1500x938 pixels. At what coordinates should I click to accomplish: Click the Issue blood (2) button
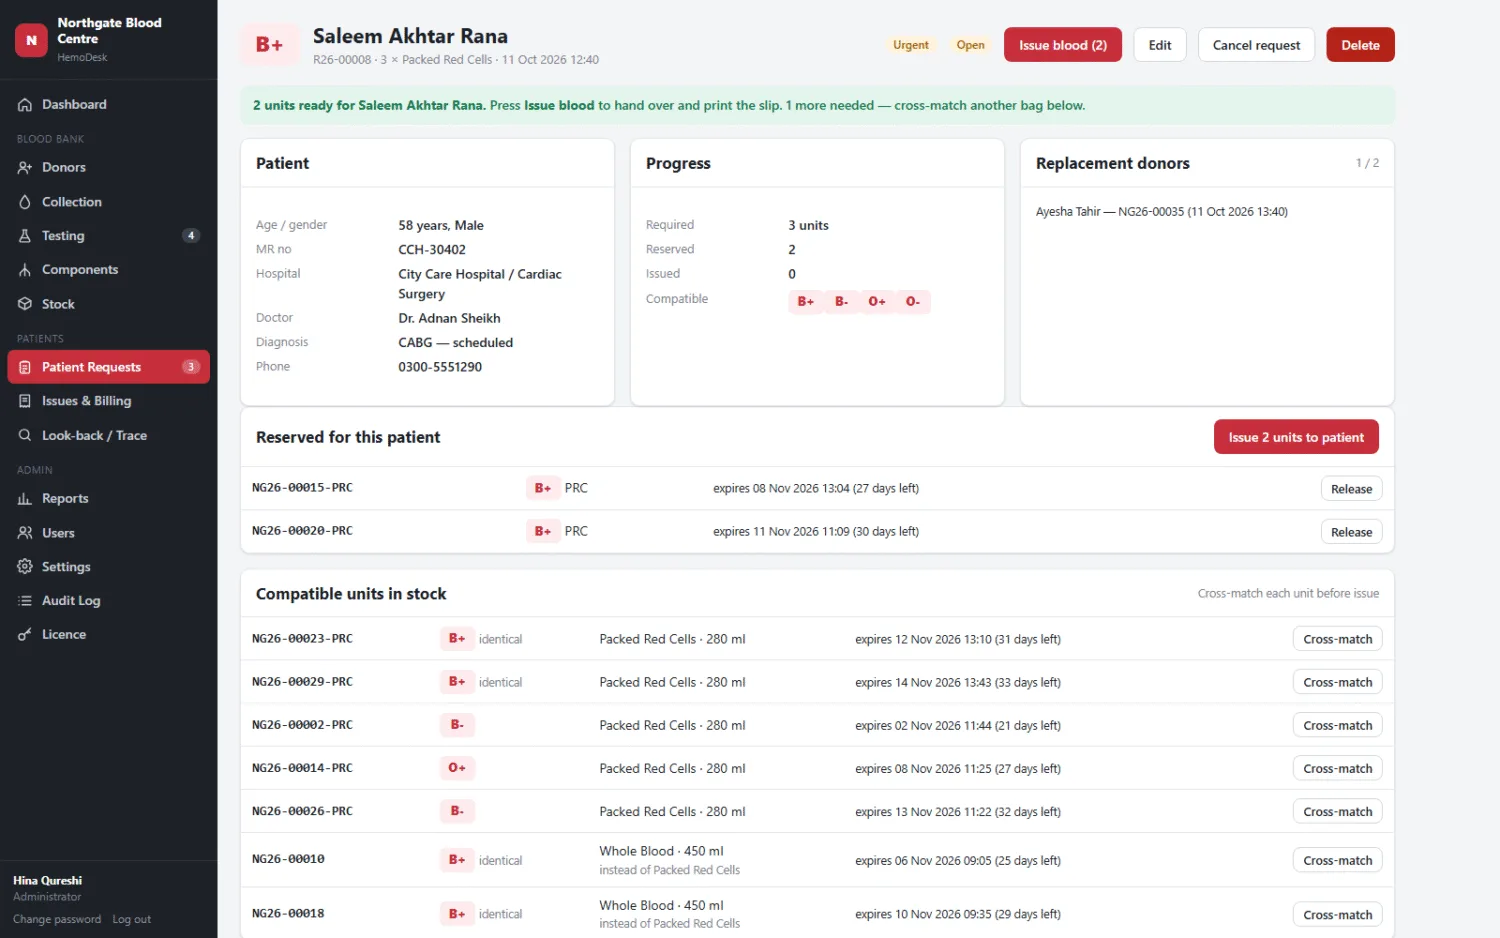[1062, 45]
